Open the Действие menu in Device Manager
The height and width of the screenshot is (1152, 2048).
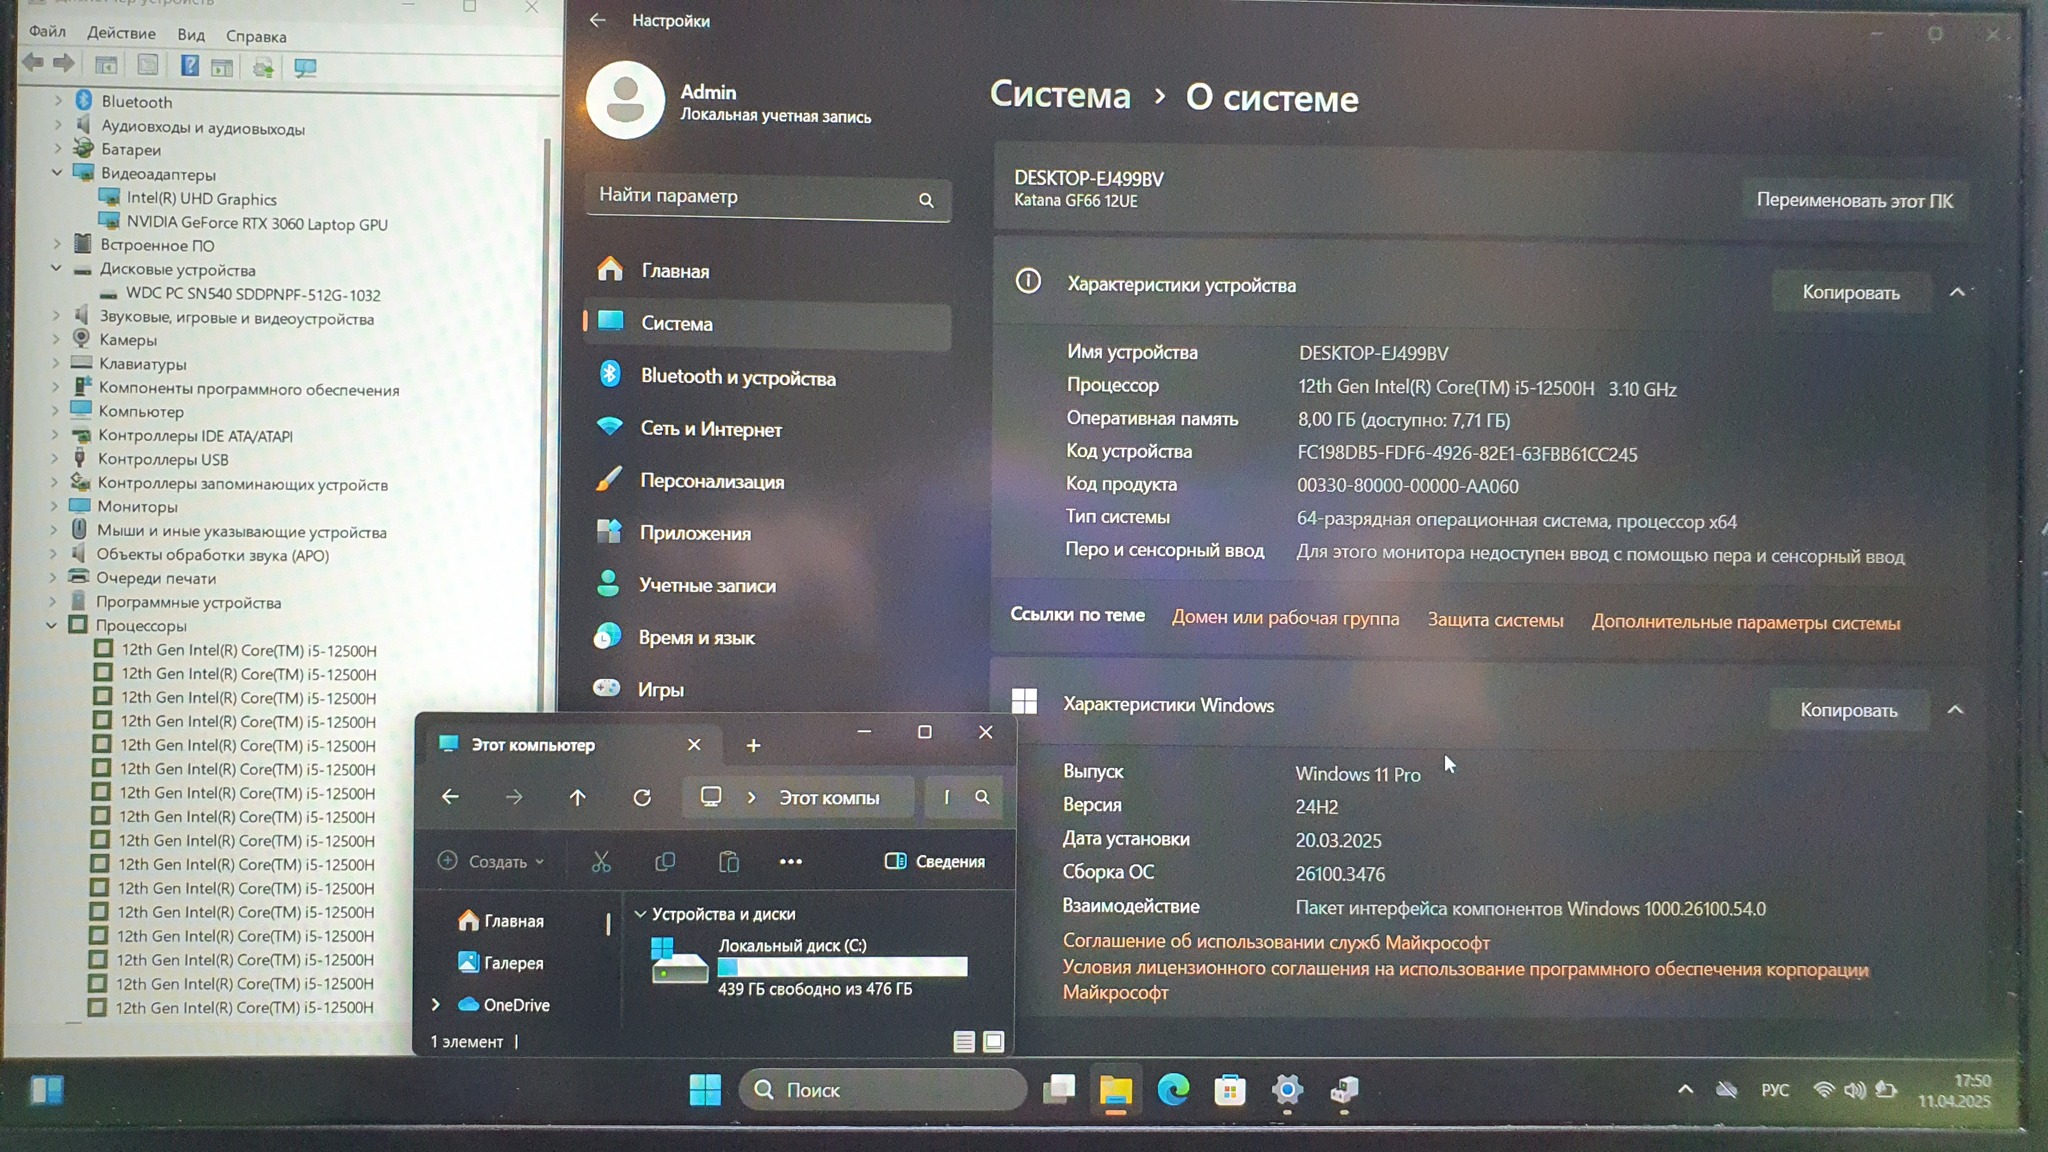pyautogui.click(x=121, y=33)
